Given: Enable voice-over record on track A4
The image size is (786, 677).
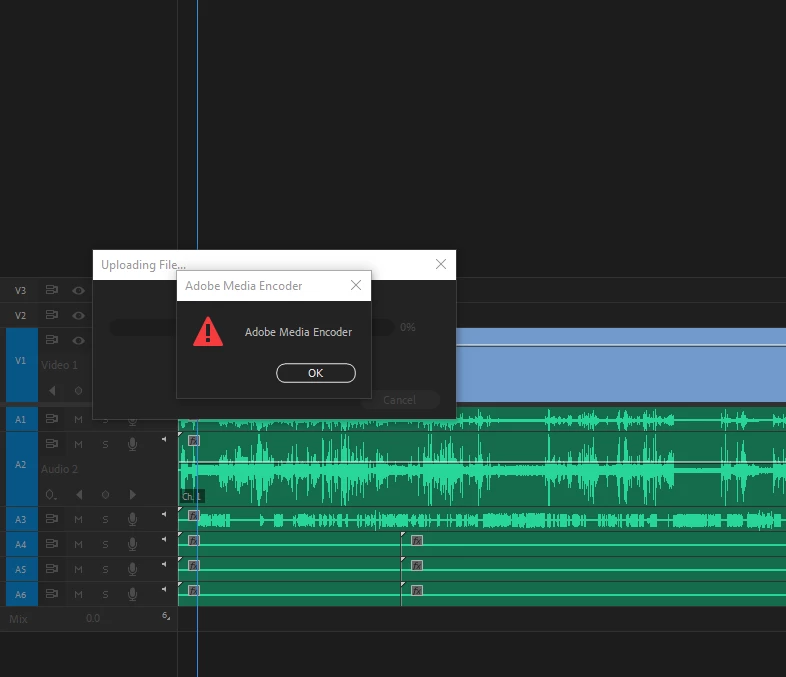Looking at the screenshot, I should (132, 545).
